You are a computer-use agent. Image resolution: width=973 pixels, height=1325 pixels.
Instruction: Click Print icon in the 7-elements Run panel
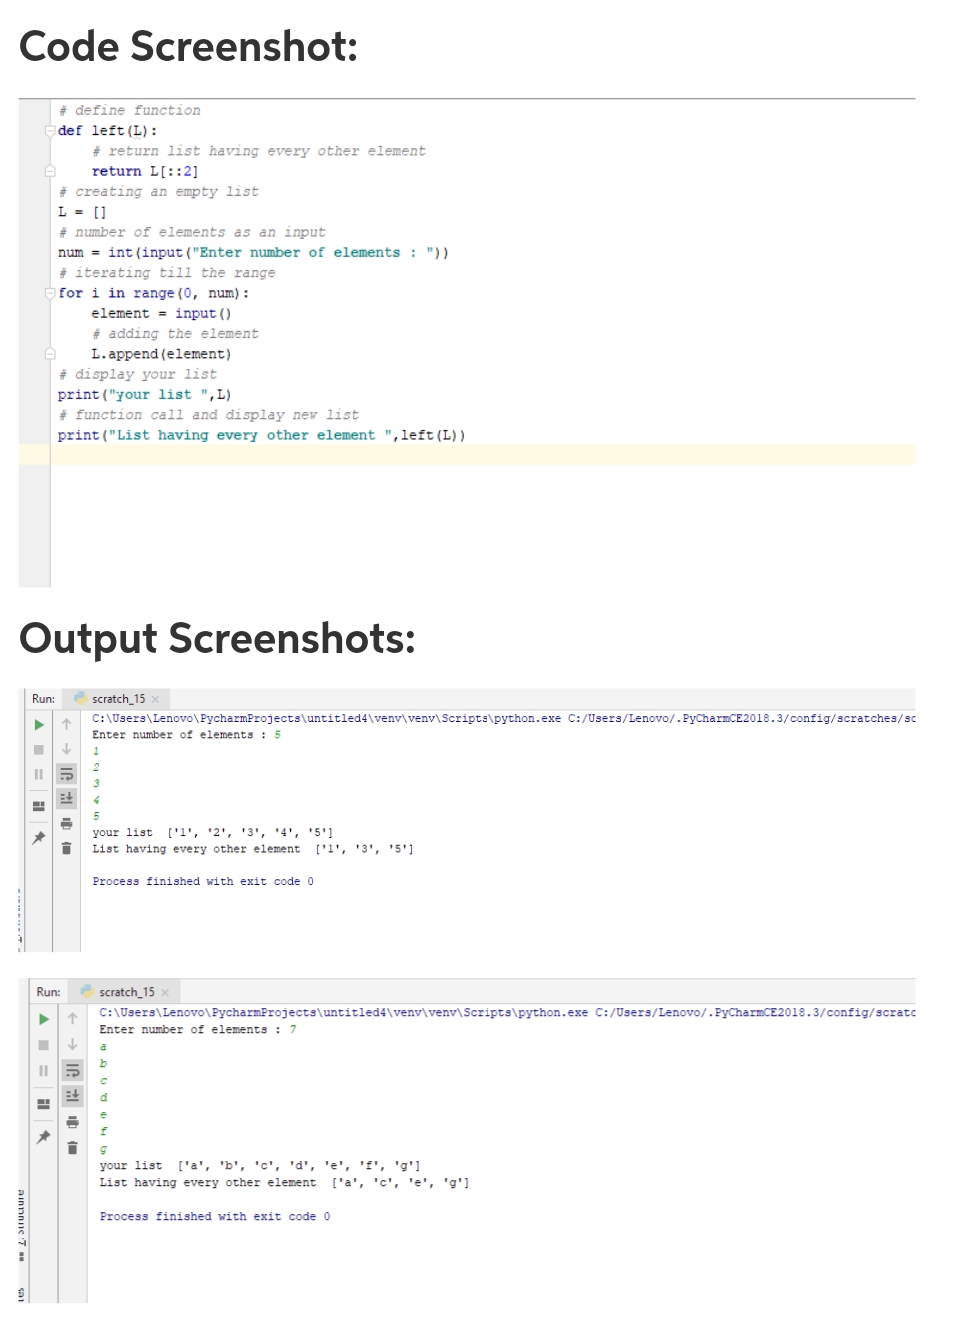point(72,1122)
